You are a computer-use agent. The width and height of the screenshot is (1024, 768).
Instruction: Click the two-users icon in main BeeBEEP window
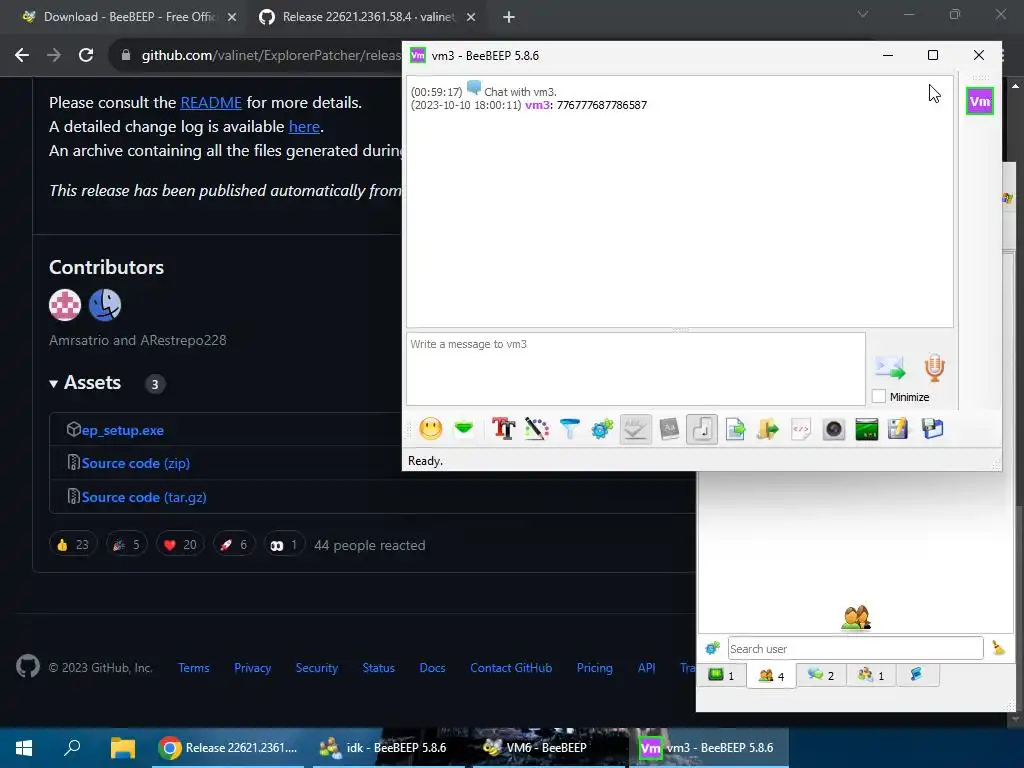coord(856,618)
